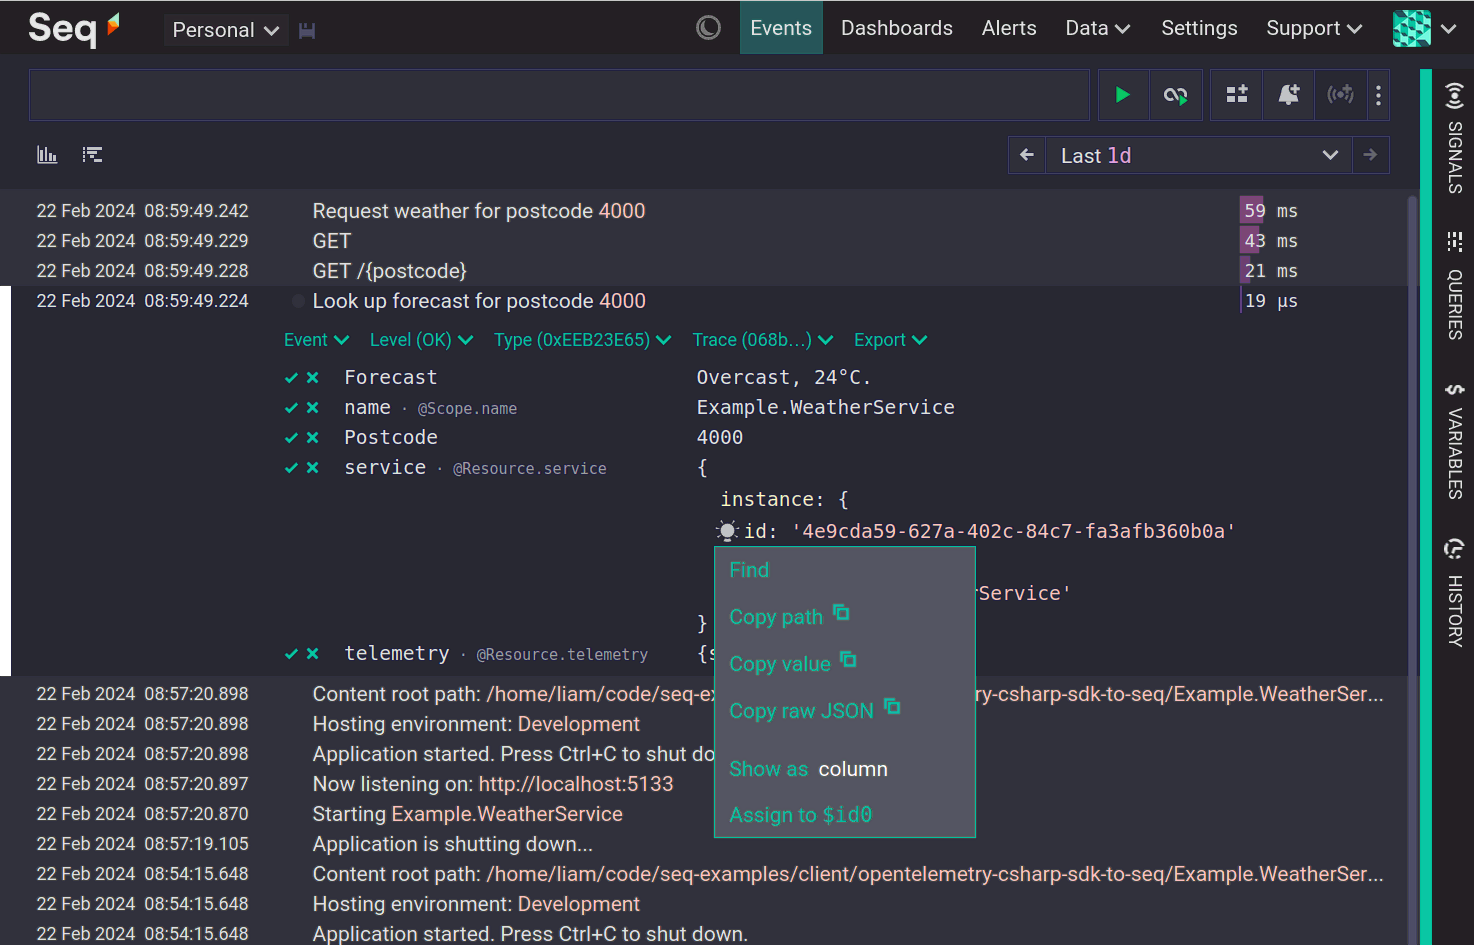Click the checkmark beside the Forecast property
Viewport: 1474px width, 945px height.
[x=291, y=378]
